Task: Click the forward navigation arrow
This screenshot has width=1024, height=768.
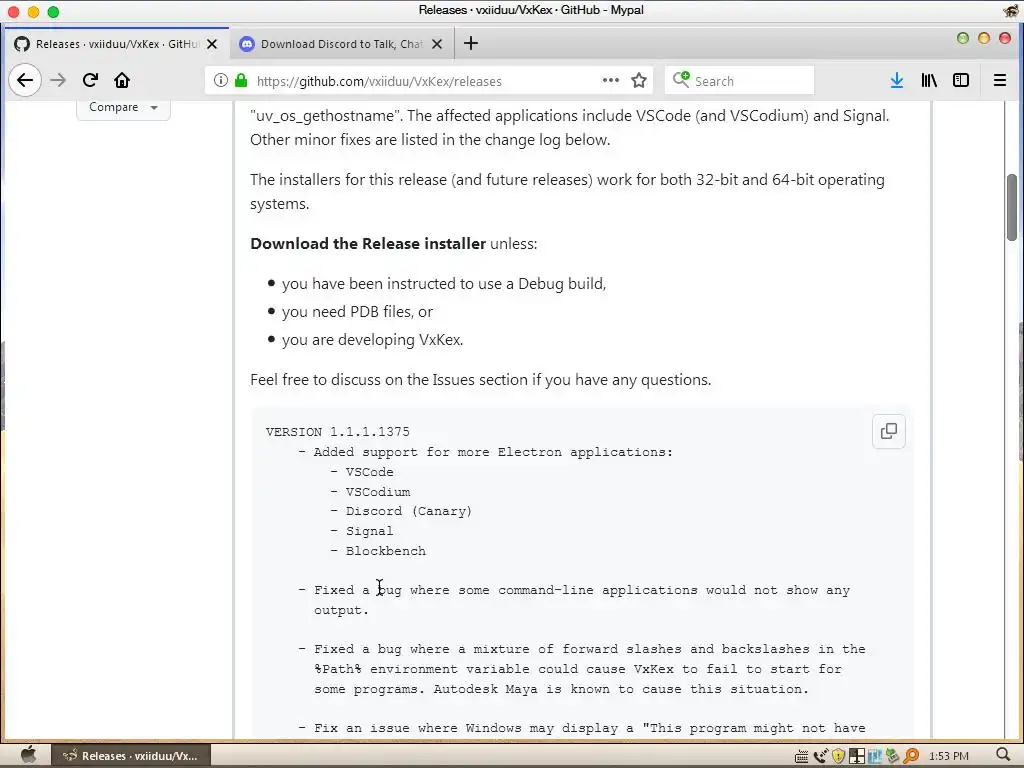Action: coord(58,80)
